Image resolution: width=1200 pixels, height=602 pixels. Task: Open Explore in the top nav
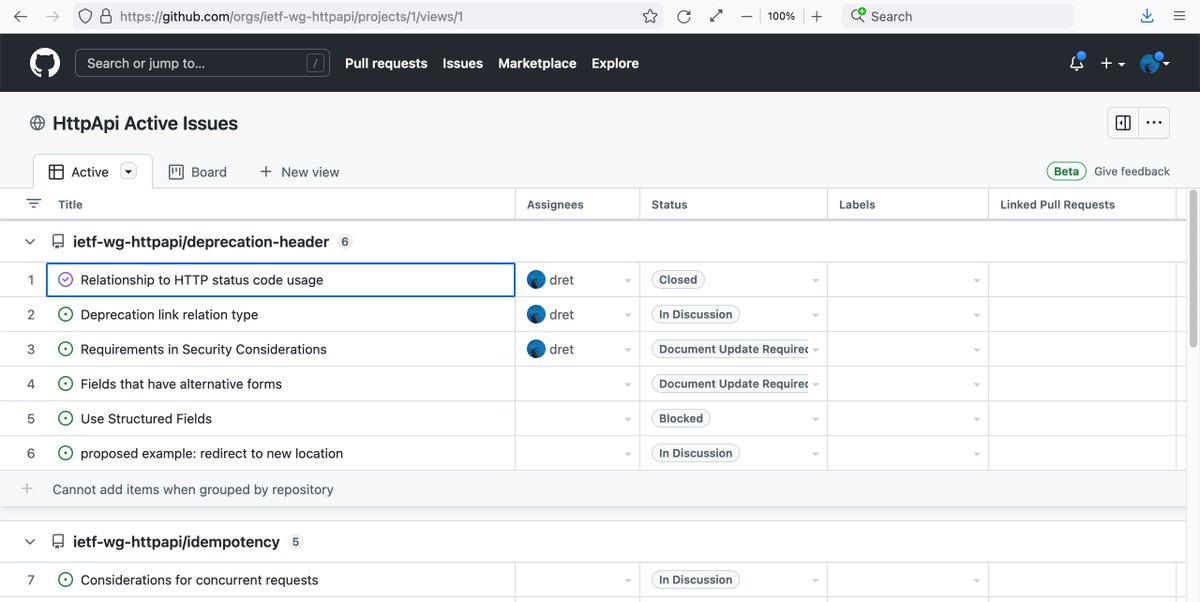pyautogui.click(x=615, y=63)
